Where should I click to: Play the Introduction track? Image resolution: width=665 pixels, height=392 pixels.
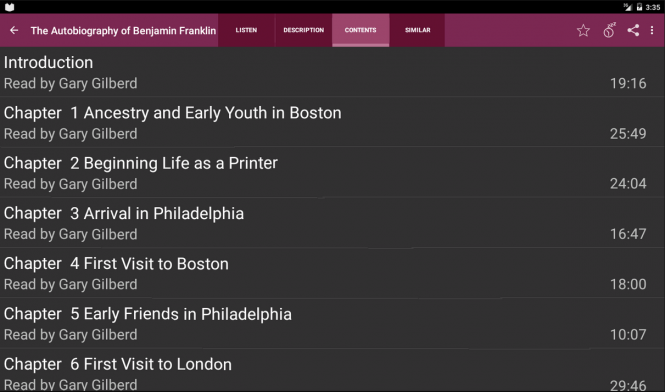click(x=332, y=72)
